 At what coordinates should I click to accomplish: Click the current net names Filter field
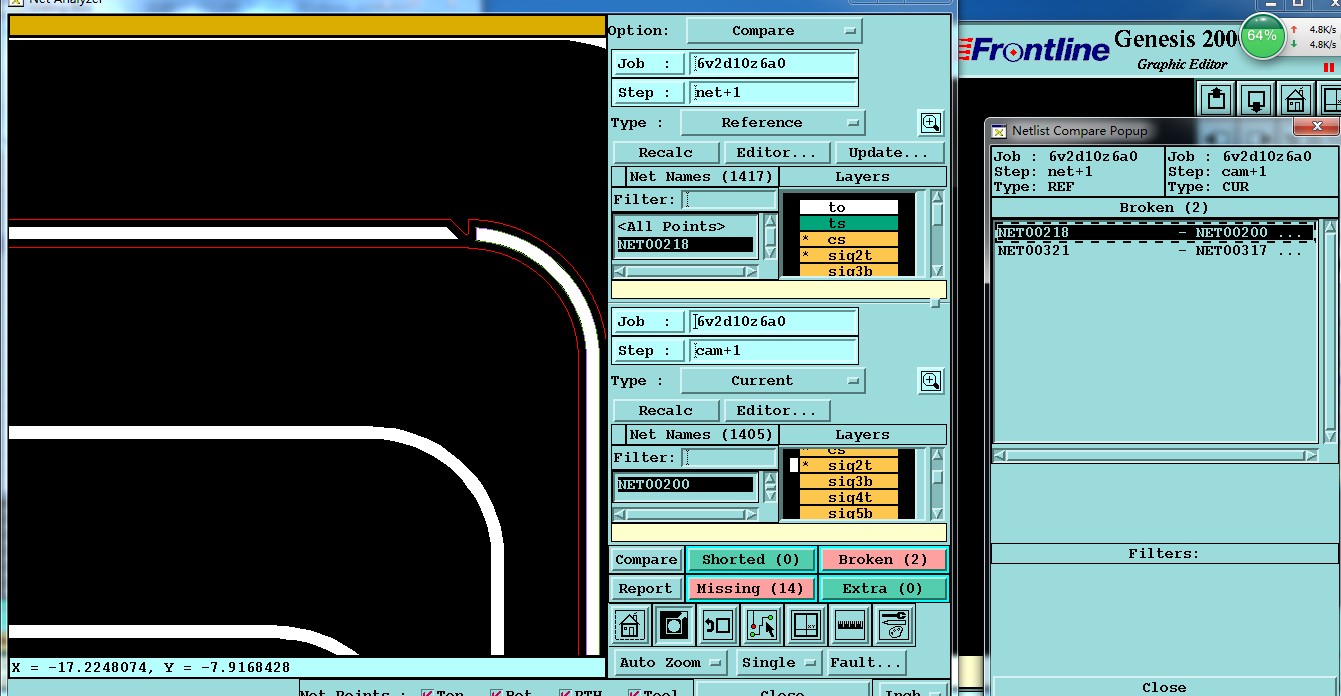730,458
